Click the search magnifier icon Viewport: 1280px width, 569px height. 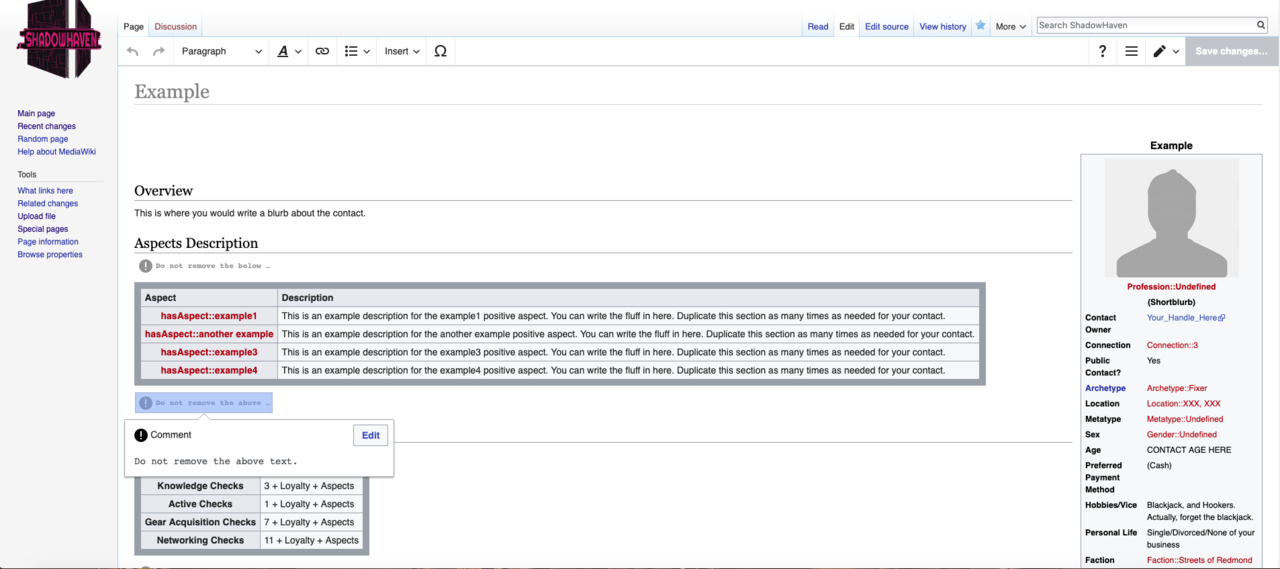coord(1261,25)
